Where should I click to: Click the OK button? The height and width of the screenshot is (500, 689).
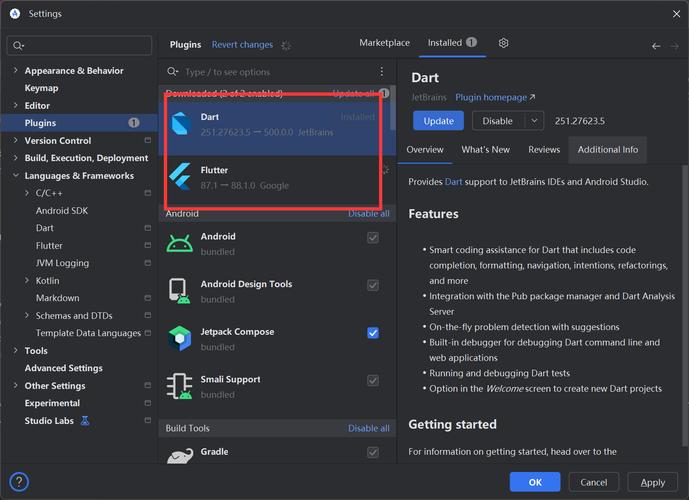(x=535, y=482)
